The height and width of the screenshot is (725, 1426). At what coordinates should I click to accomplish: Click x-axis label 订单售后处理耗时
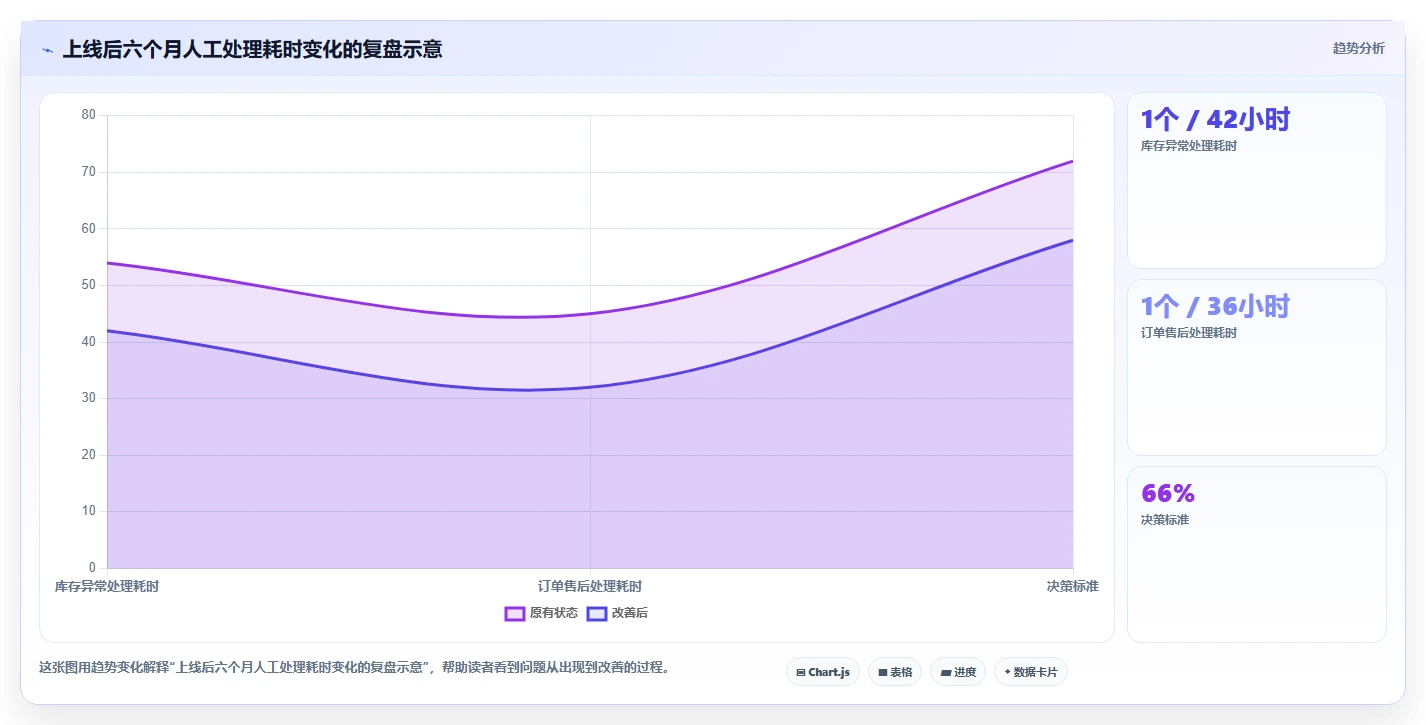[x=590, y=586]
